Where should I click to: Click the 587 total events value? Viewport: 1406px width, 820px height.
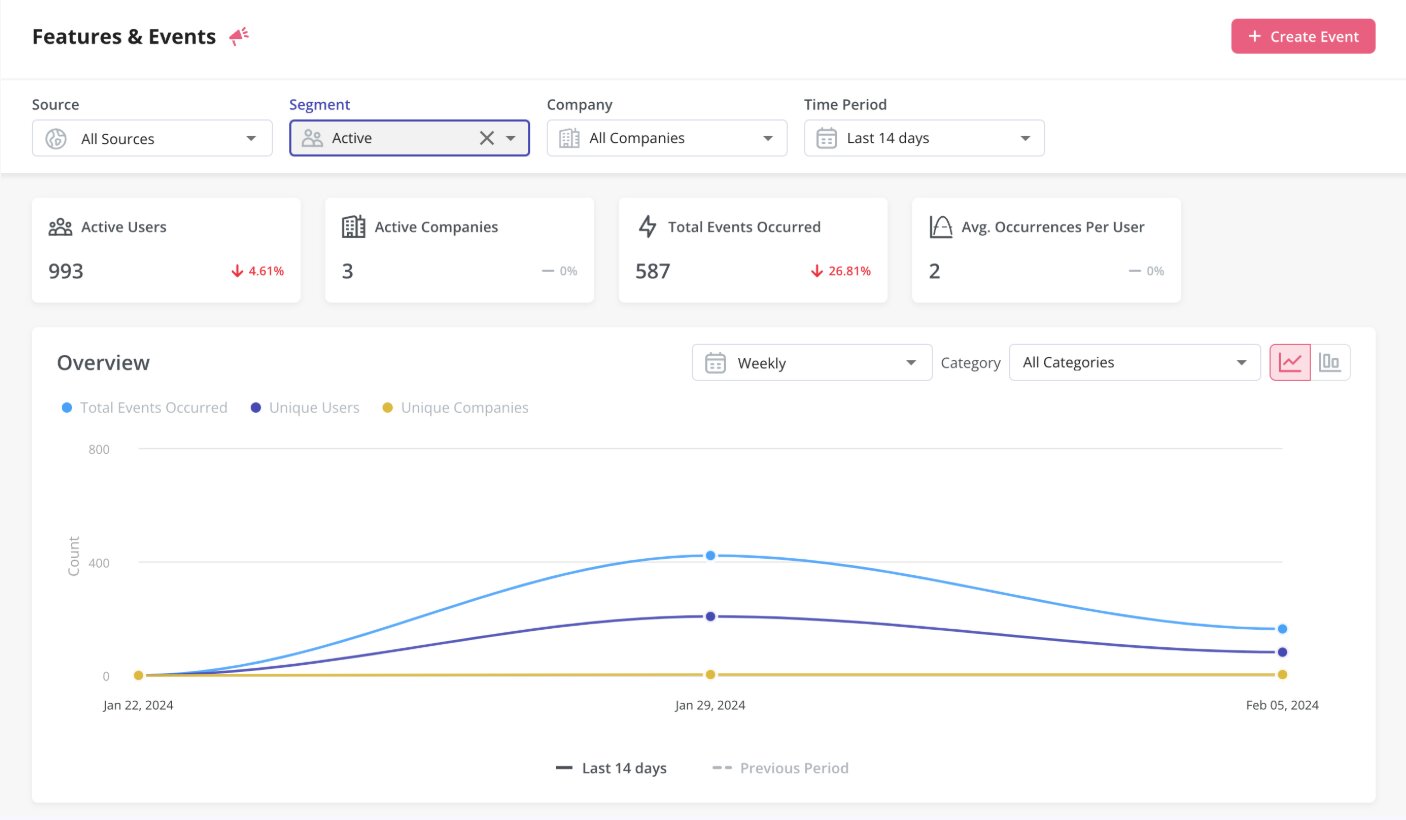coord(653,271)
